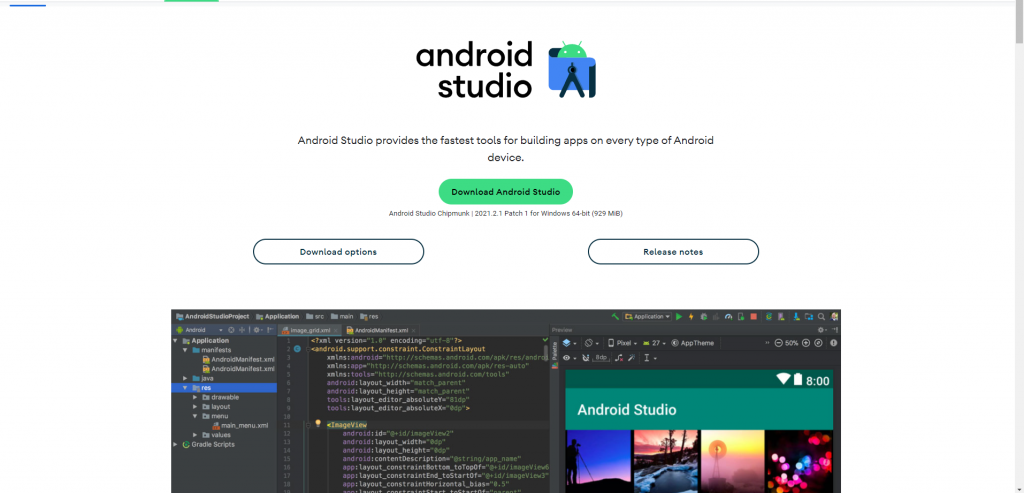
Task: Click the vertical Palette tab in the preview
Action: point(555,353)
